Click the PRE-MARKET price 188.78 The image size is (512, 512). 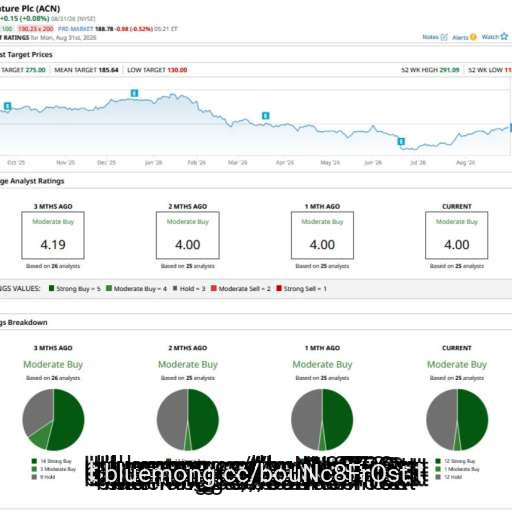[104, 29]
